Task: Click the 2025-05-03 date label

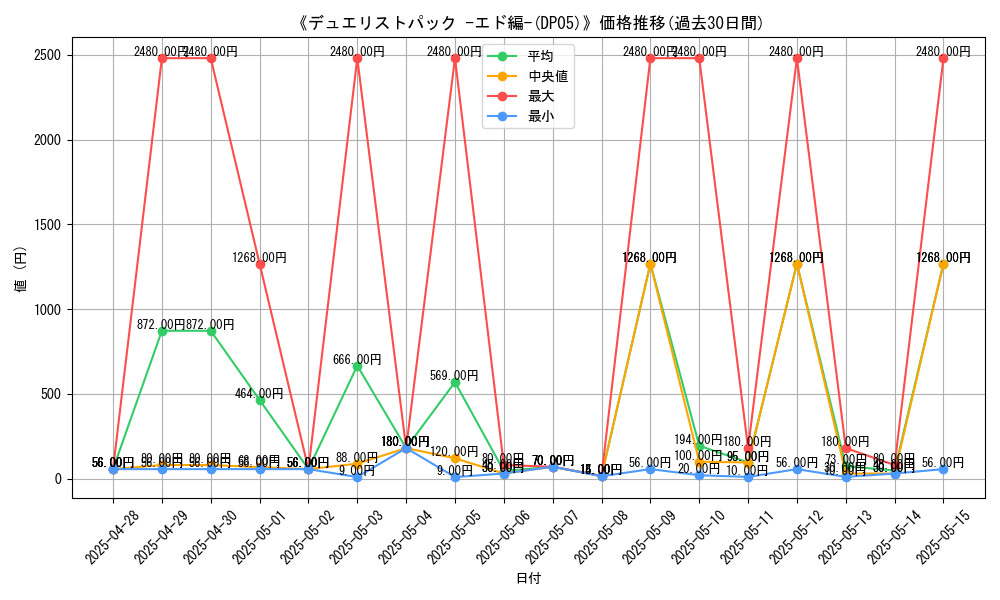Action: (x=357, y=538)
